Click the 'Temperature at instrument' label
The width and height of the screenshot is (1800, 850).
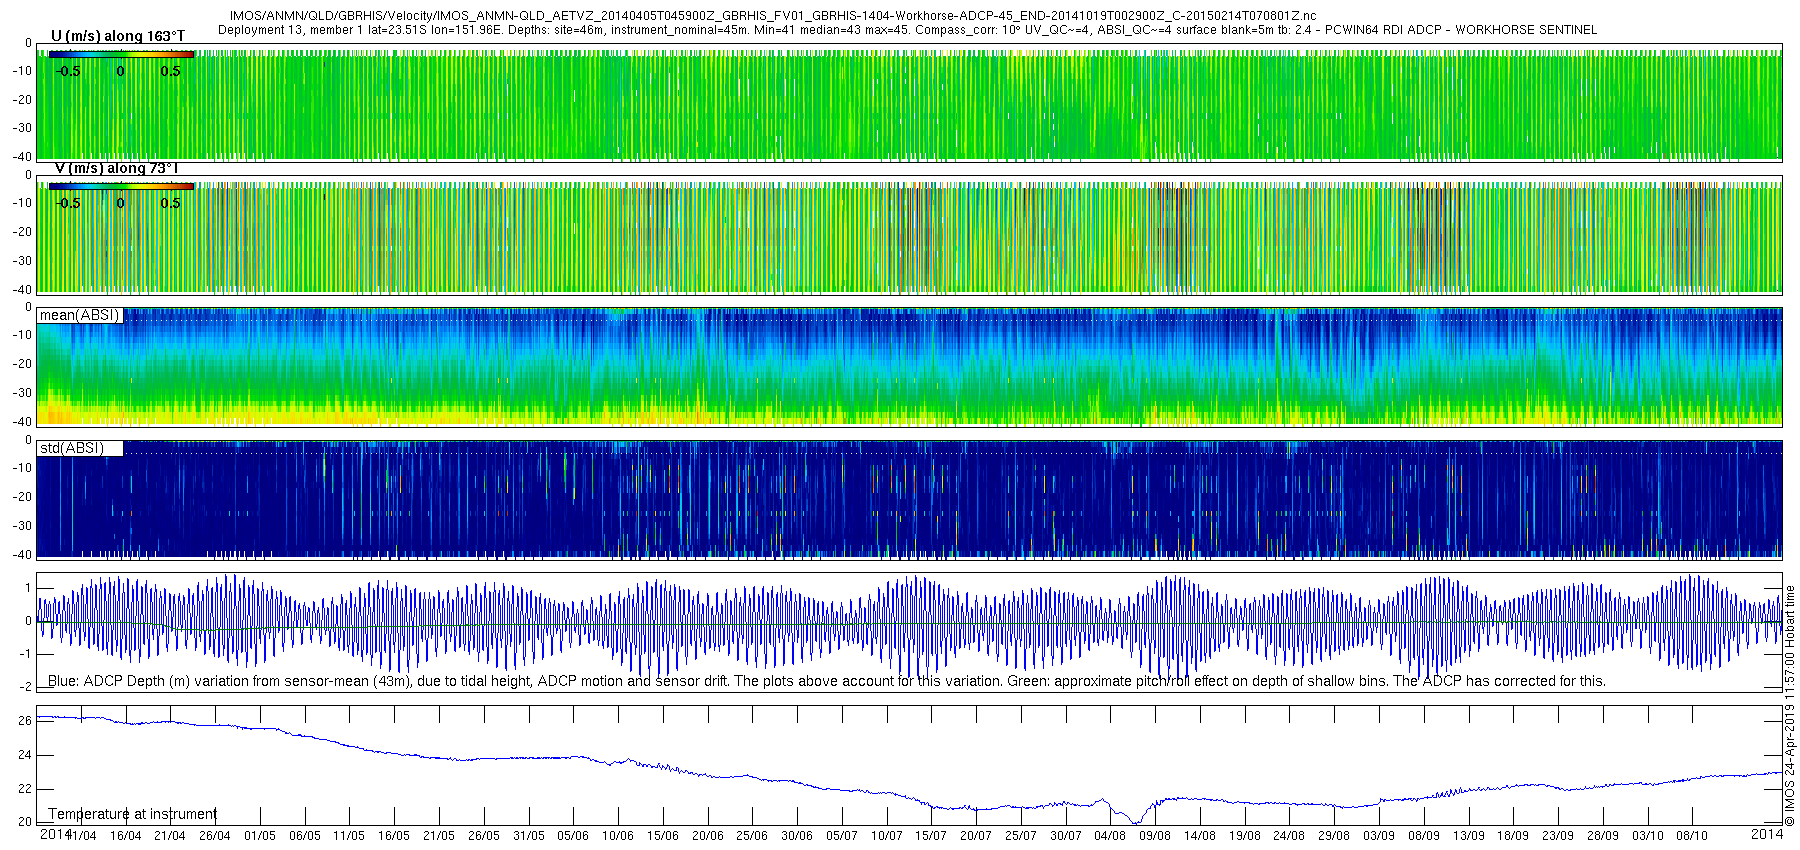tap(132, 814)
